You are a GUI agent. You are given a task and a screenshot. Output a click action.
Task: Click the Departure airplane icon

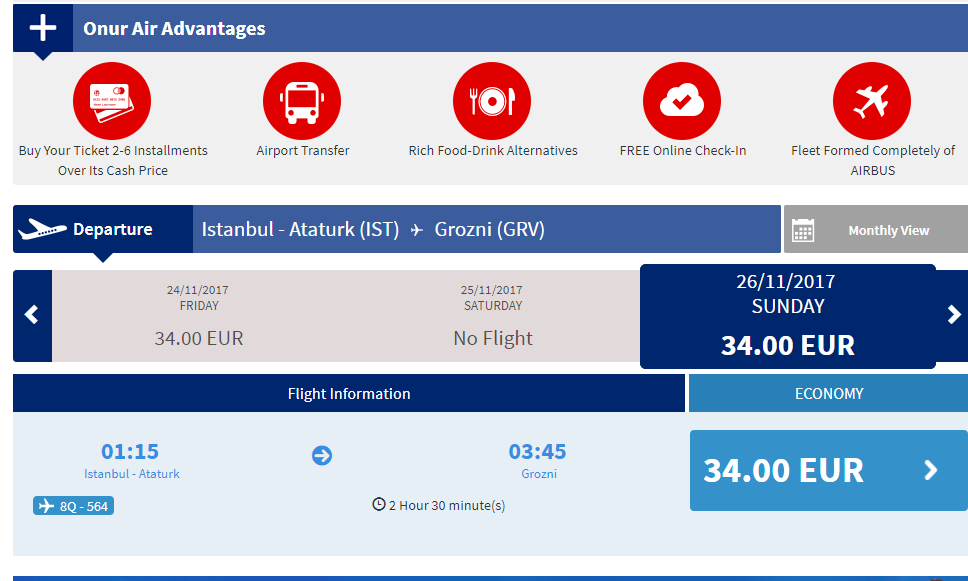pyautogui.click(x=42, y=229)
